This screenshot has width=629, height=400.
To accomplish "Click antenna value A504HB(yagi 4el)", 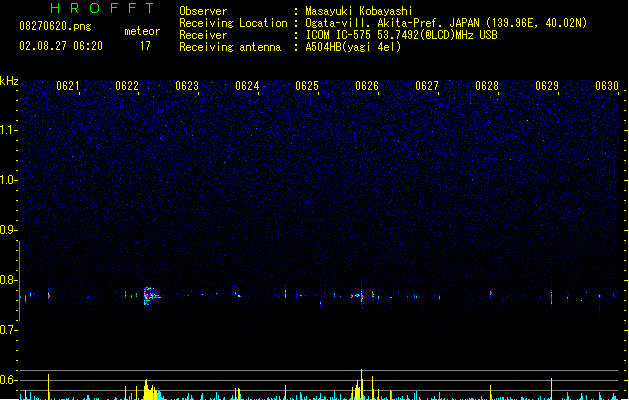I will (353, 47).
